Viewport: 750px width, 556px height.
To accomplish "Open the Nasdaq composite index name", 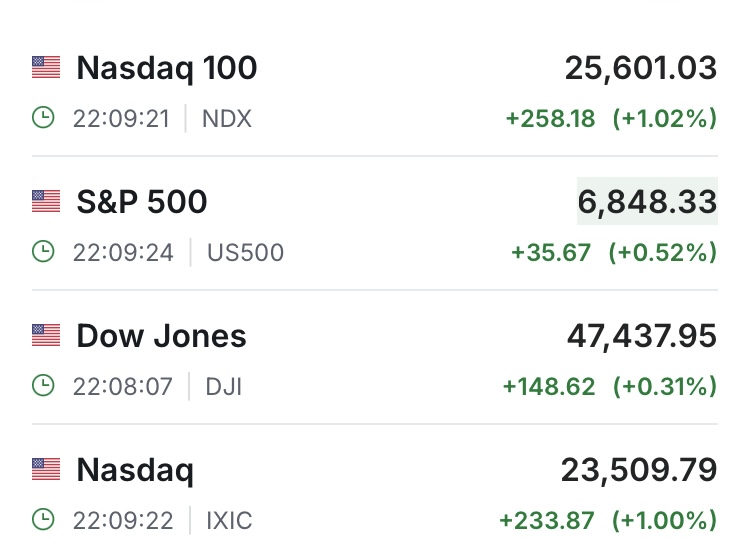I will (135, 469).
